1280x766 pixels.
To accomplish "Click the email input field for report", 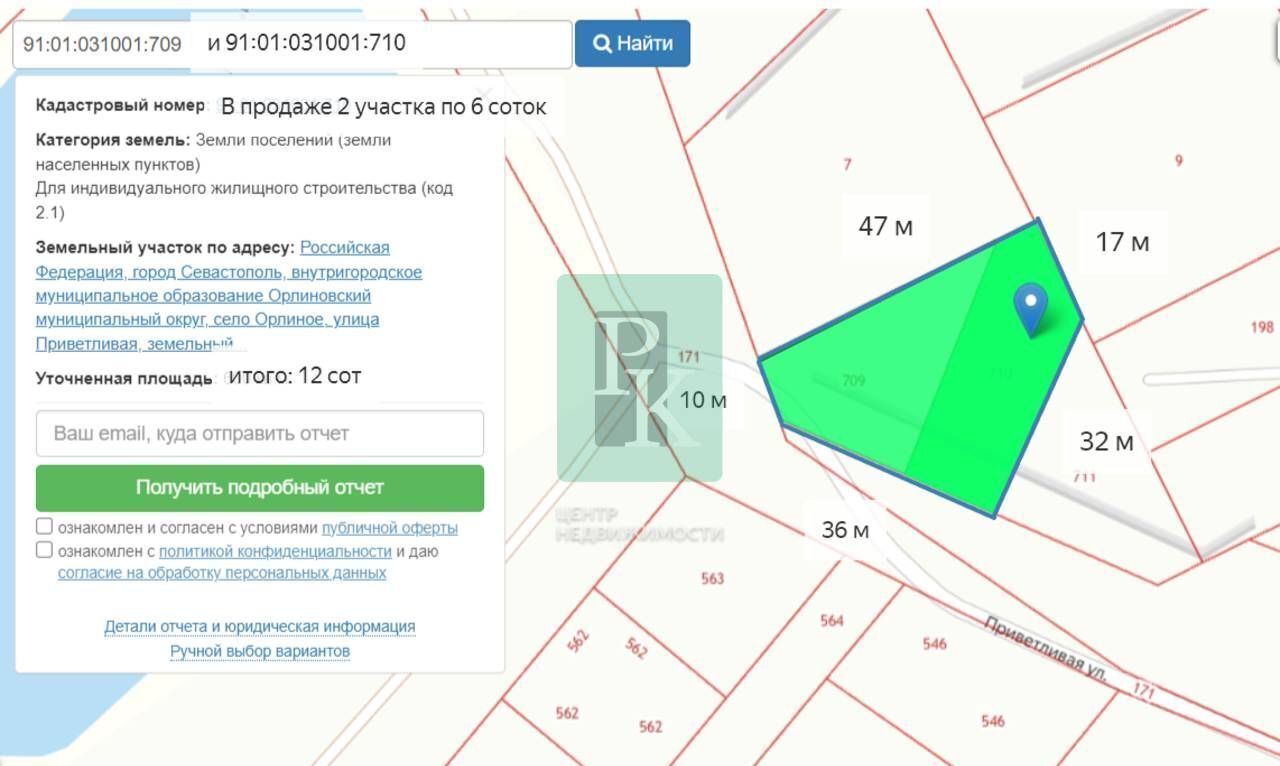I will (260, 434).
